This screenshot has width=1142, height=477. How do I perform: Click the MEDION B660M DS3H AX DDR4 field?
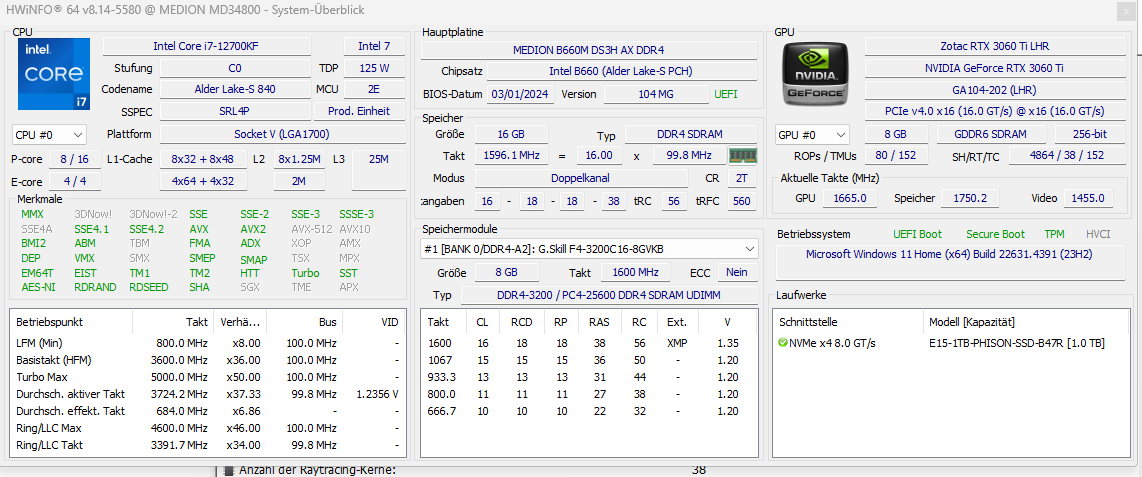tap(588, 50)
